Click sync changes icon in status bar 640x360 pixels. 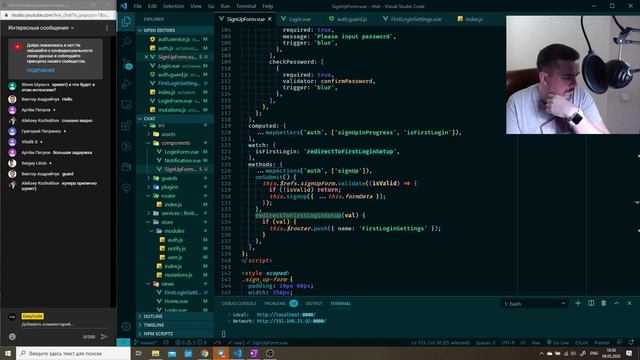pyautogui.click(x=166, y=342)
